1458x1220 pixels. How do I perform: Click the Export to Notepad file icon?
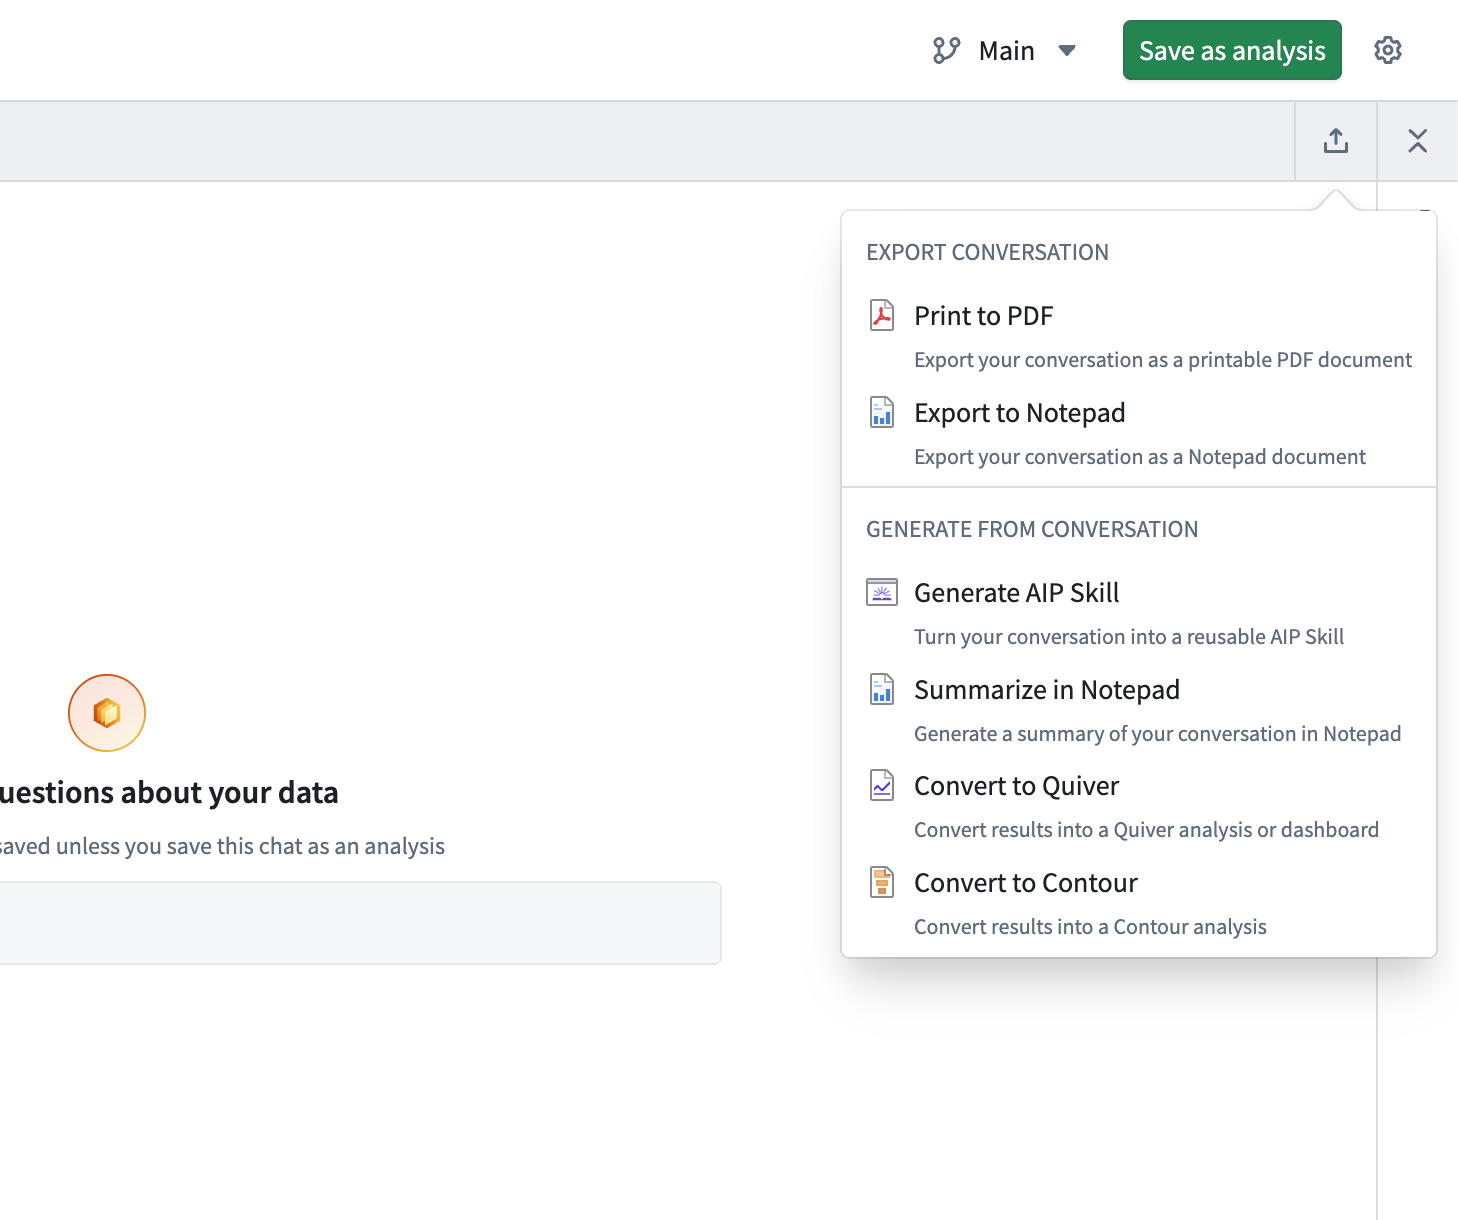click(x=881, y=412)
